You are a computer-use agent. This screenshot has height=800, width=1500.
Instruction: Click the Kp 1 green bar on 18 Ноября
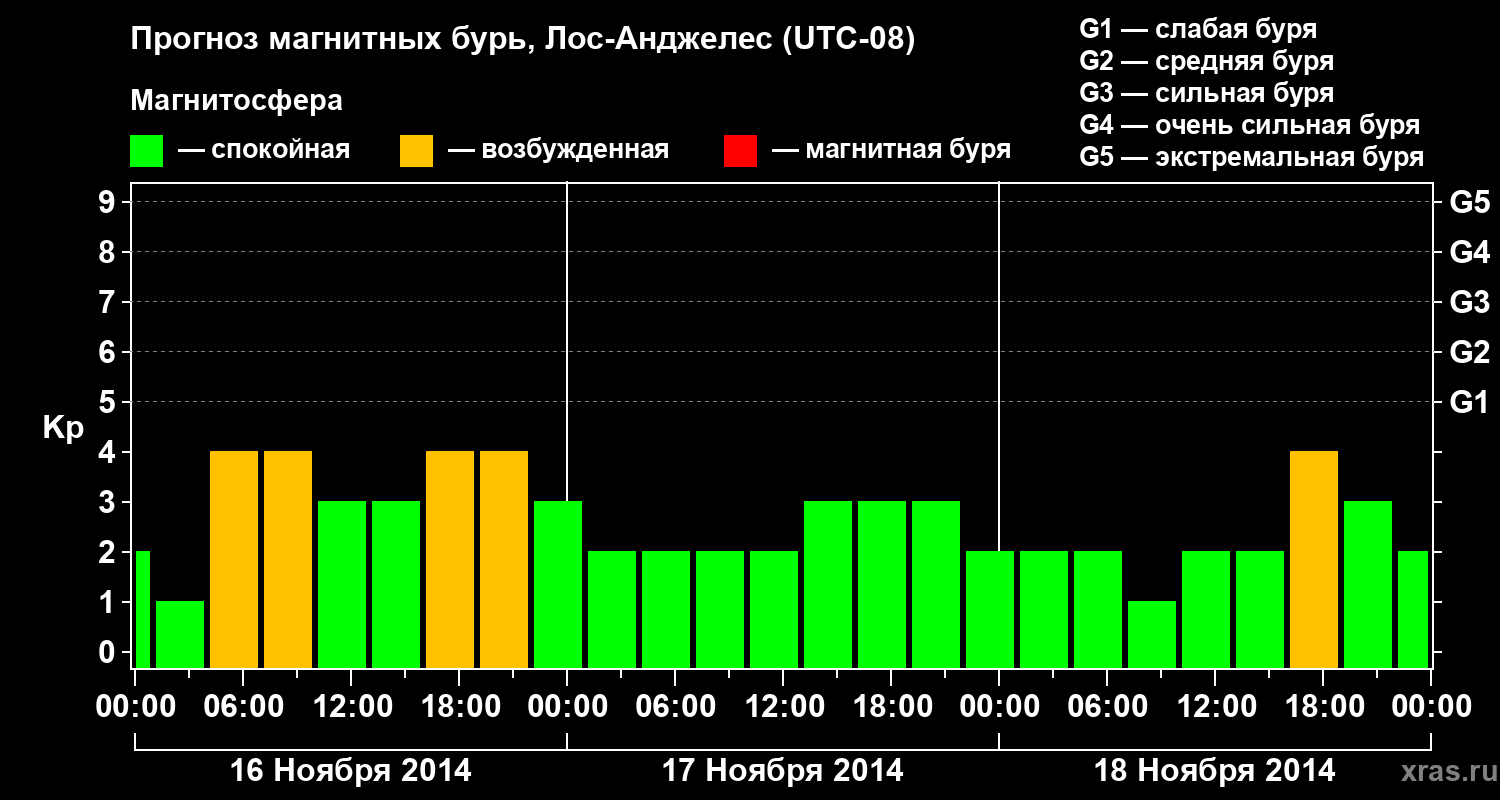coord(1152,634)
